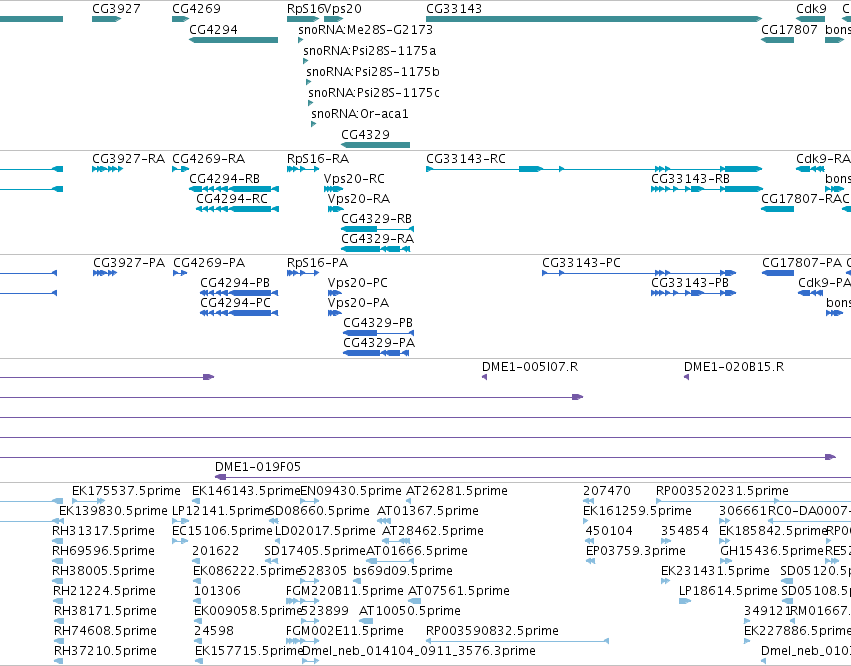Click the RpS16-RA transcript label
This screenshot has height=666, width=851.
318,159
